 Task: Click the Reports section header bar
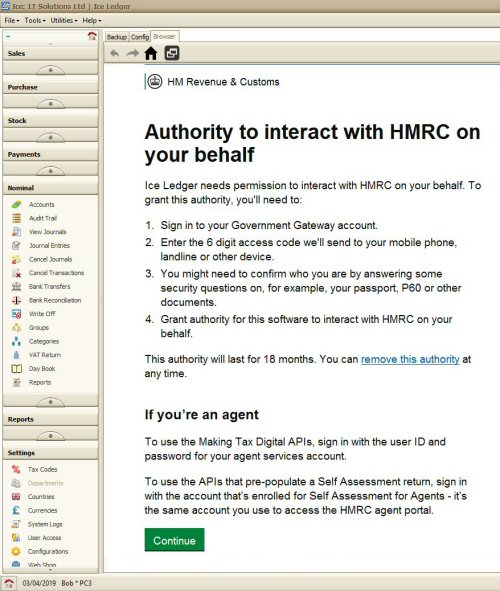pos(50,419)
